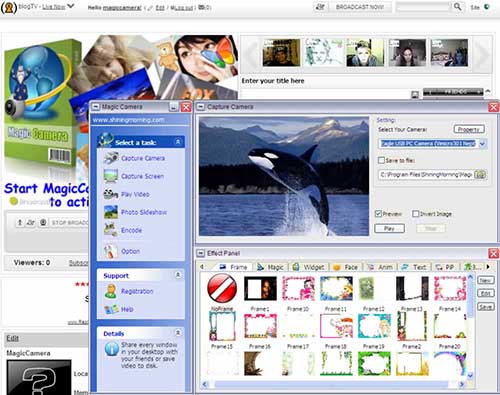Image resolution: width=500 pixels, height=395 pixels.
Task: Switch to the Face tab
Action: click(x=346, y=267)
